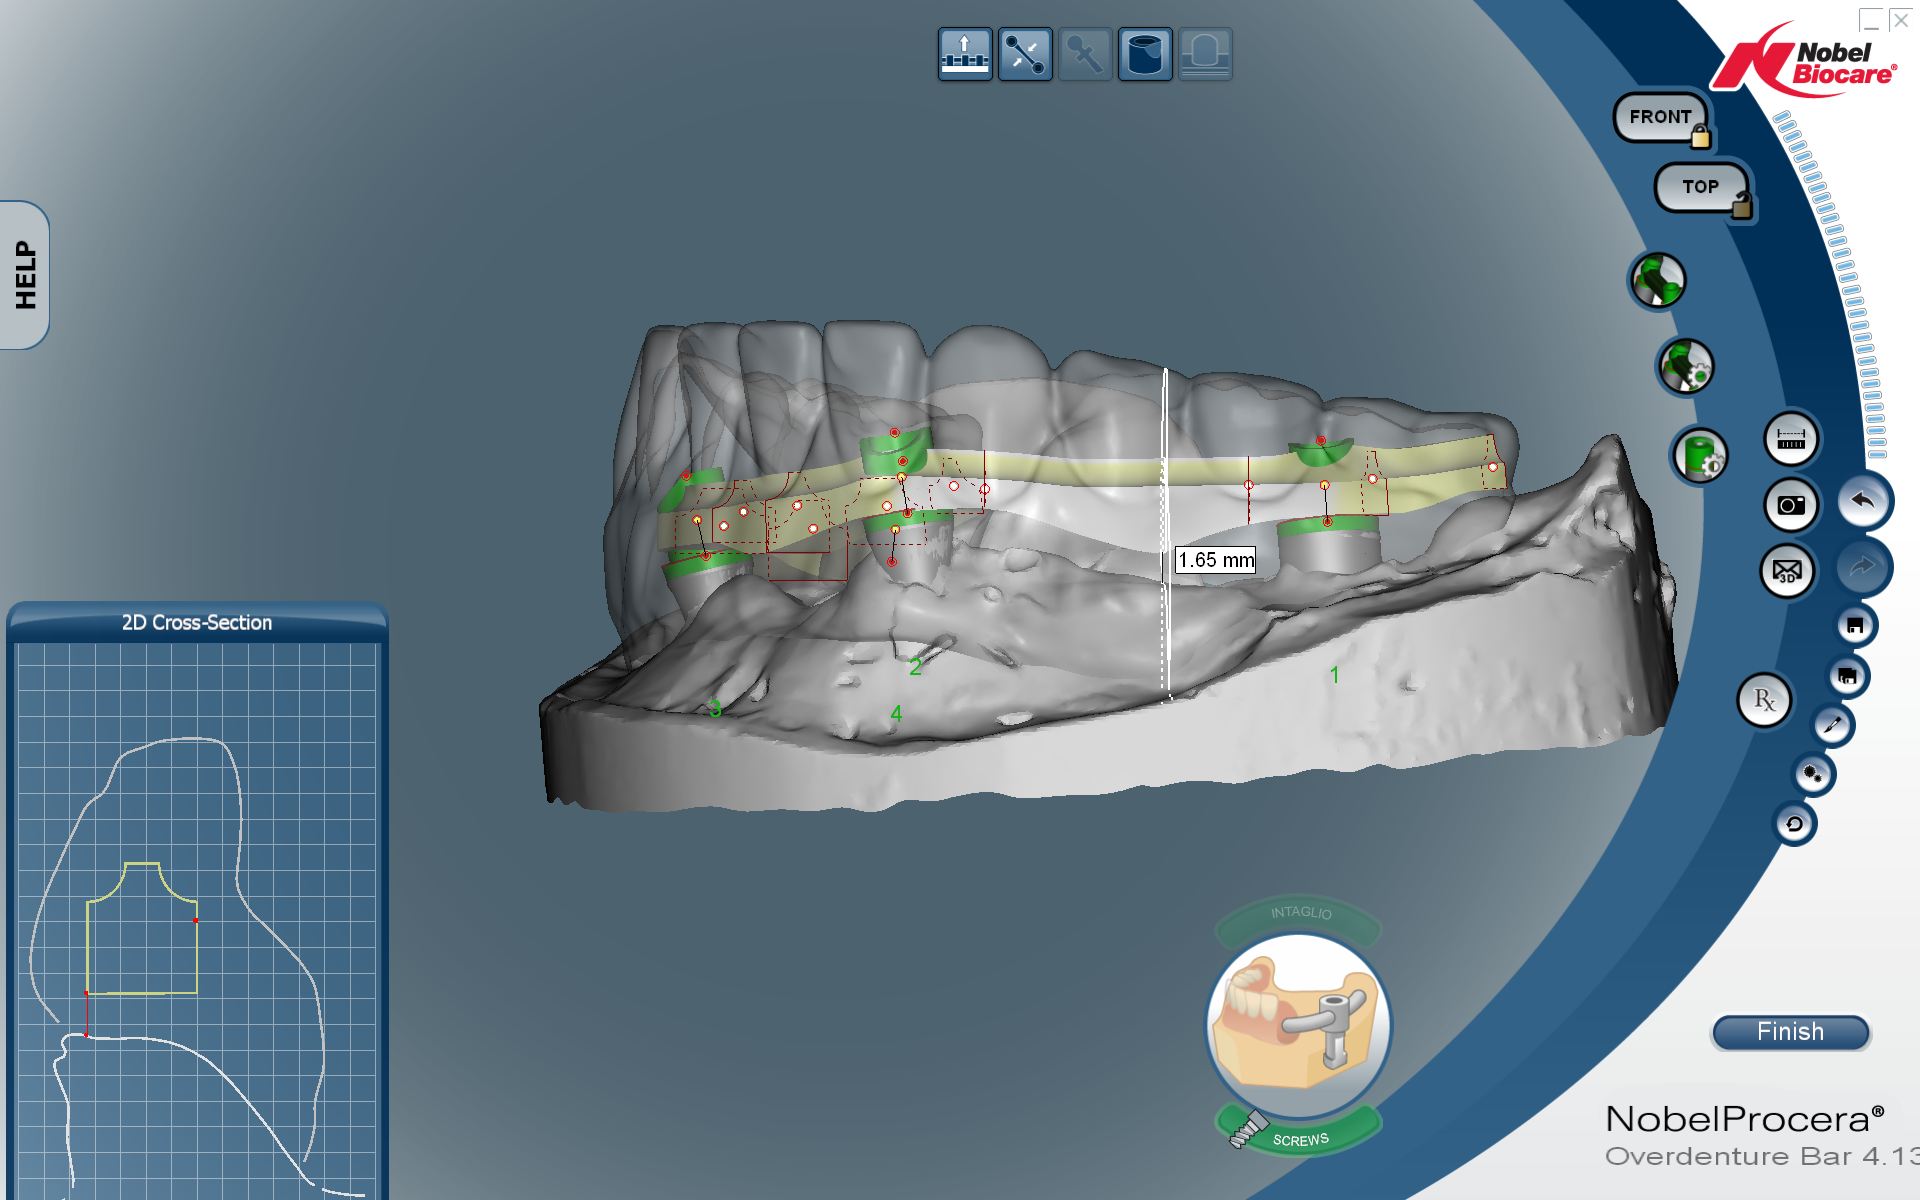Click the reset rotate arrow icon
Image resolution: width=1920 pixels, height=1200 pixels.
[x=1794, y=824]
